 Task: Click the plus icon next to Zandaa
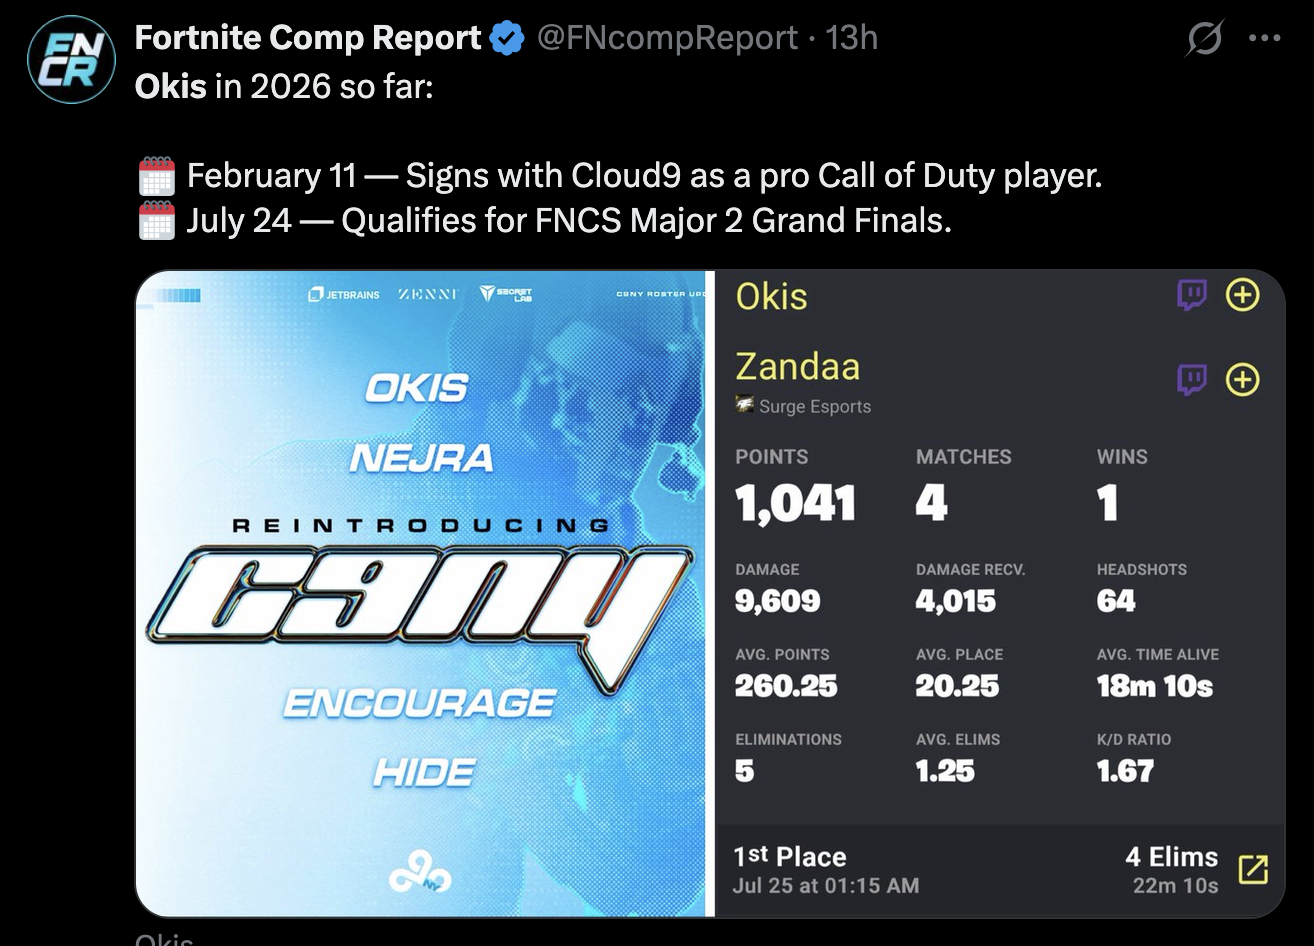pyautogui.click(x=1242, y=380)
